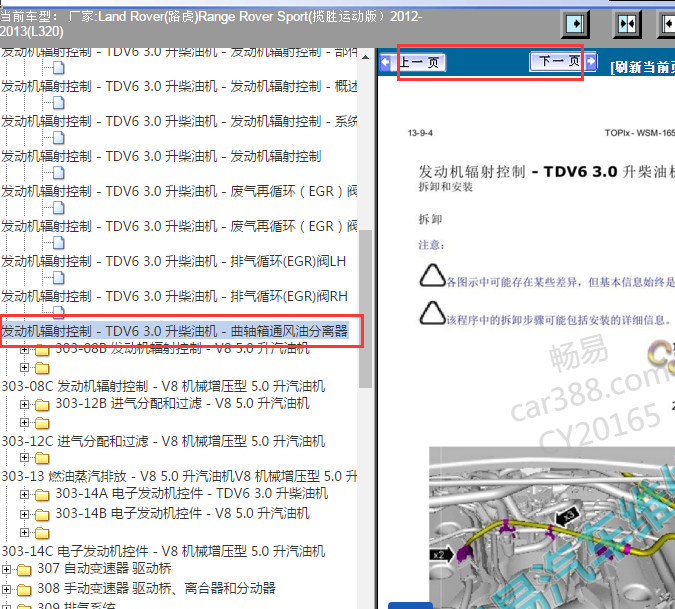Click the folder icon of 303-13 燃油蒸汽排放
The image size is (675, 609).
coord(42,458)
